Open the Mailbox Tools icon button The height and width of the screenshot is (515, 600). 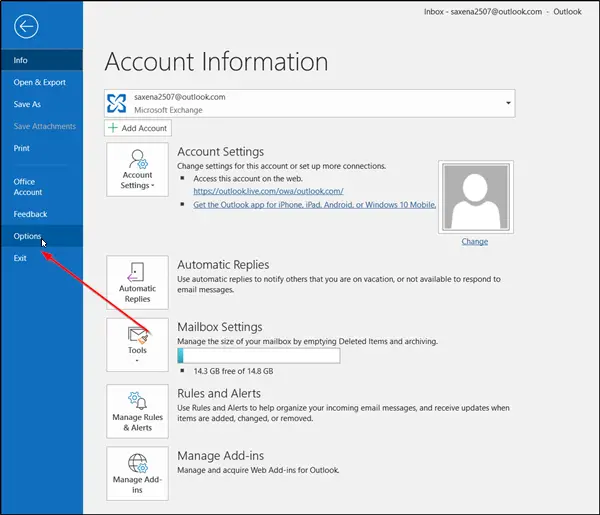pyautogui.click(x=137, y=343)
